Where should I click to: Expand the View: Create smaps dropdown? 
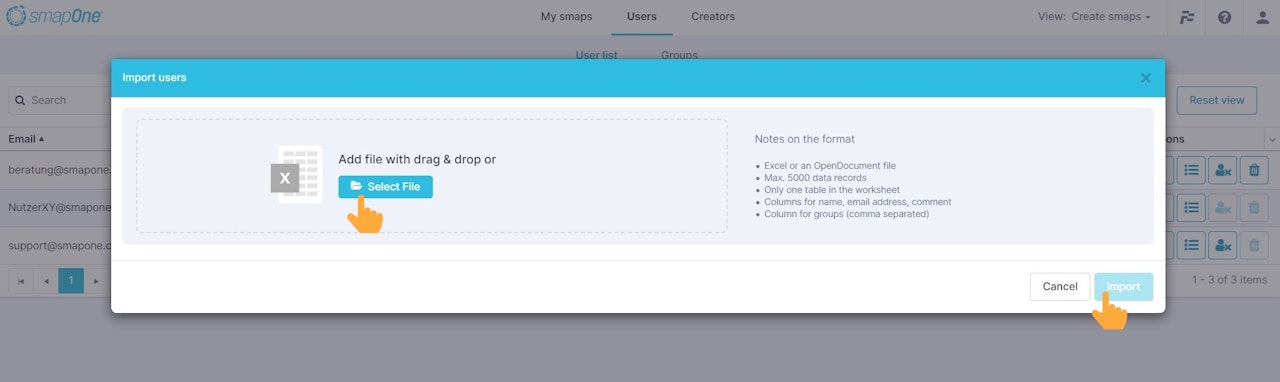(1108, 17)
